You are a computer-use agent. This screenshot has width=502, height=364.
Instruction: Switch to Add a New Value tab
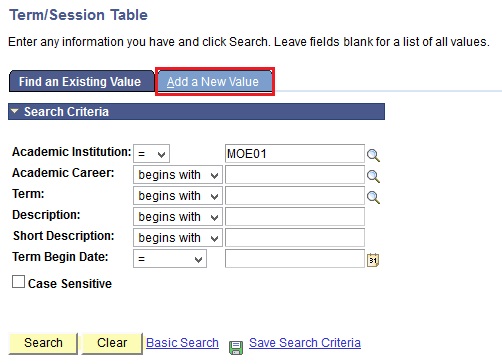click(215, 81)
